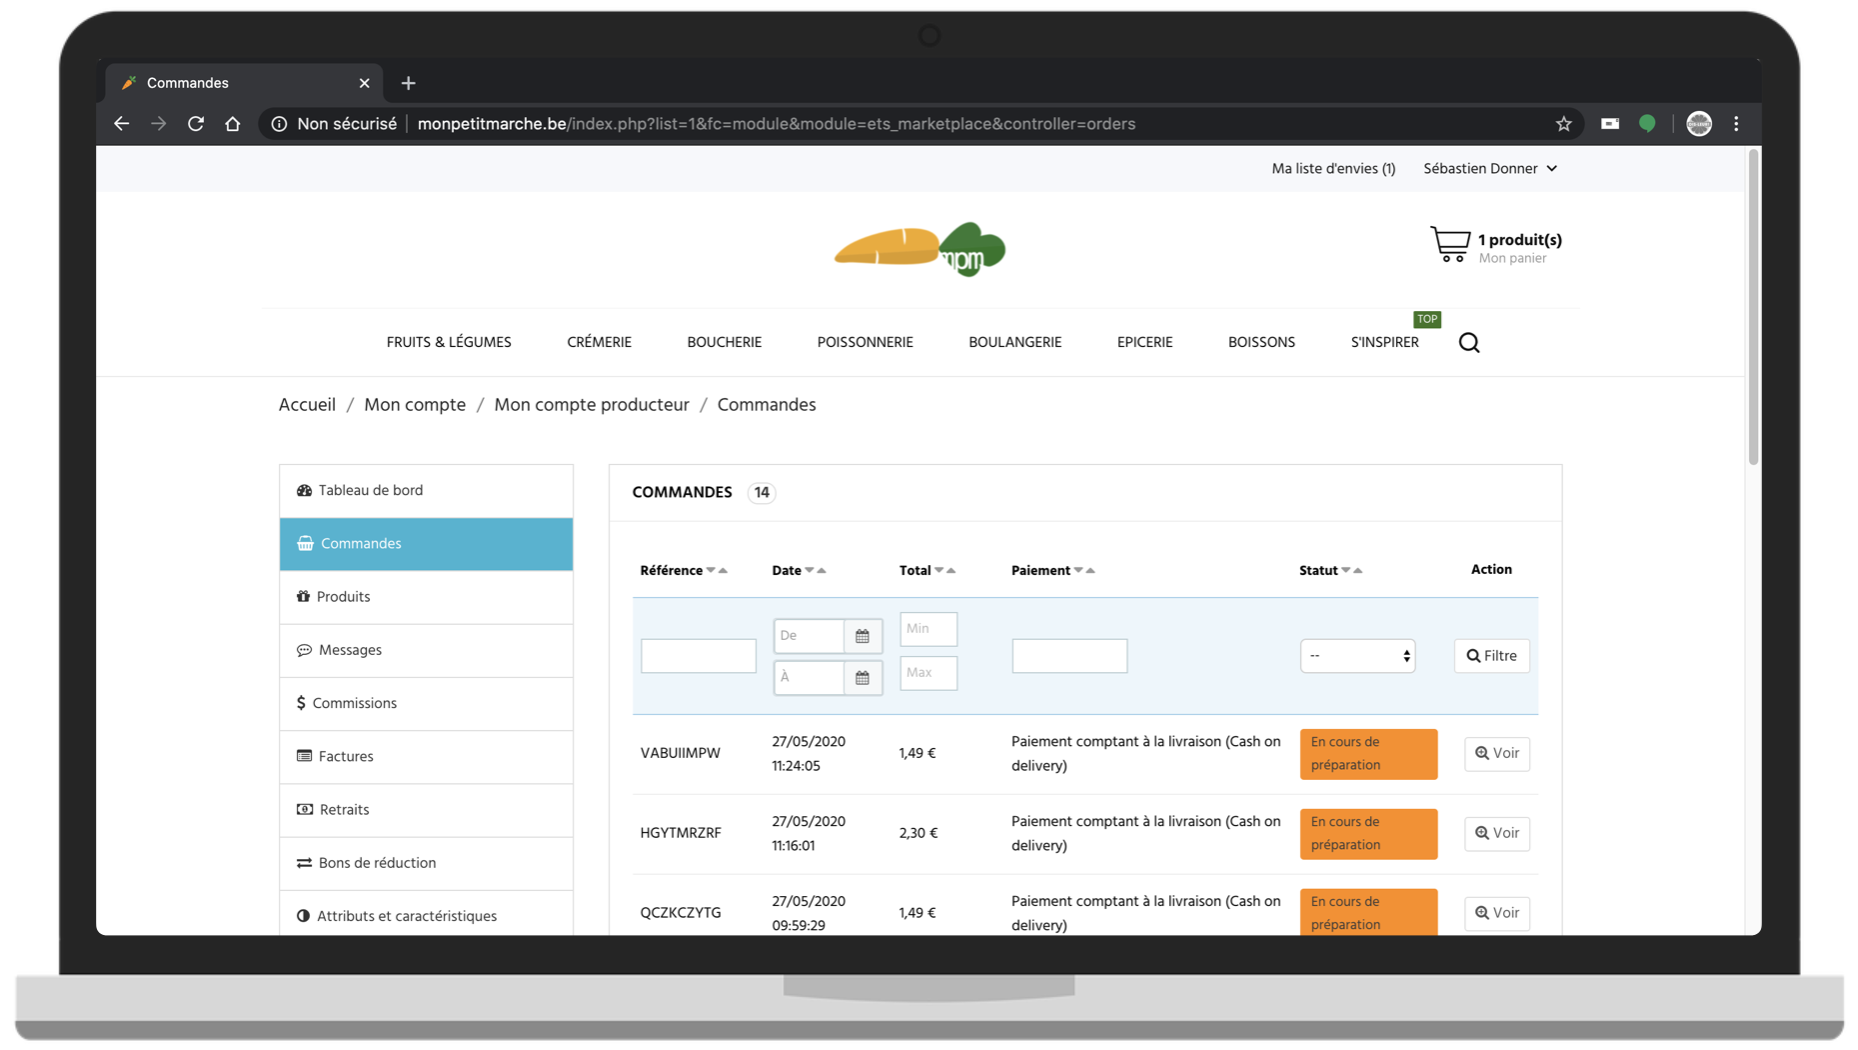This screenshot has width=1858, height=1050.
Task: Click the green extension icon in toolbar
Action: click(x=1647, y=124)
